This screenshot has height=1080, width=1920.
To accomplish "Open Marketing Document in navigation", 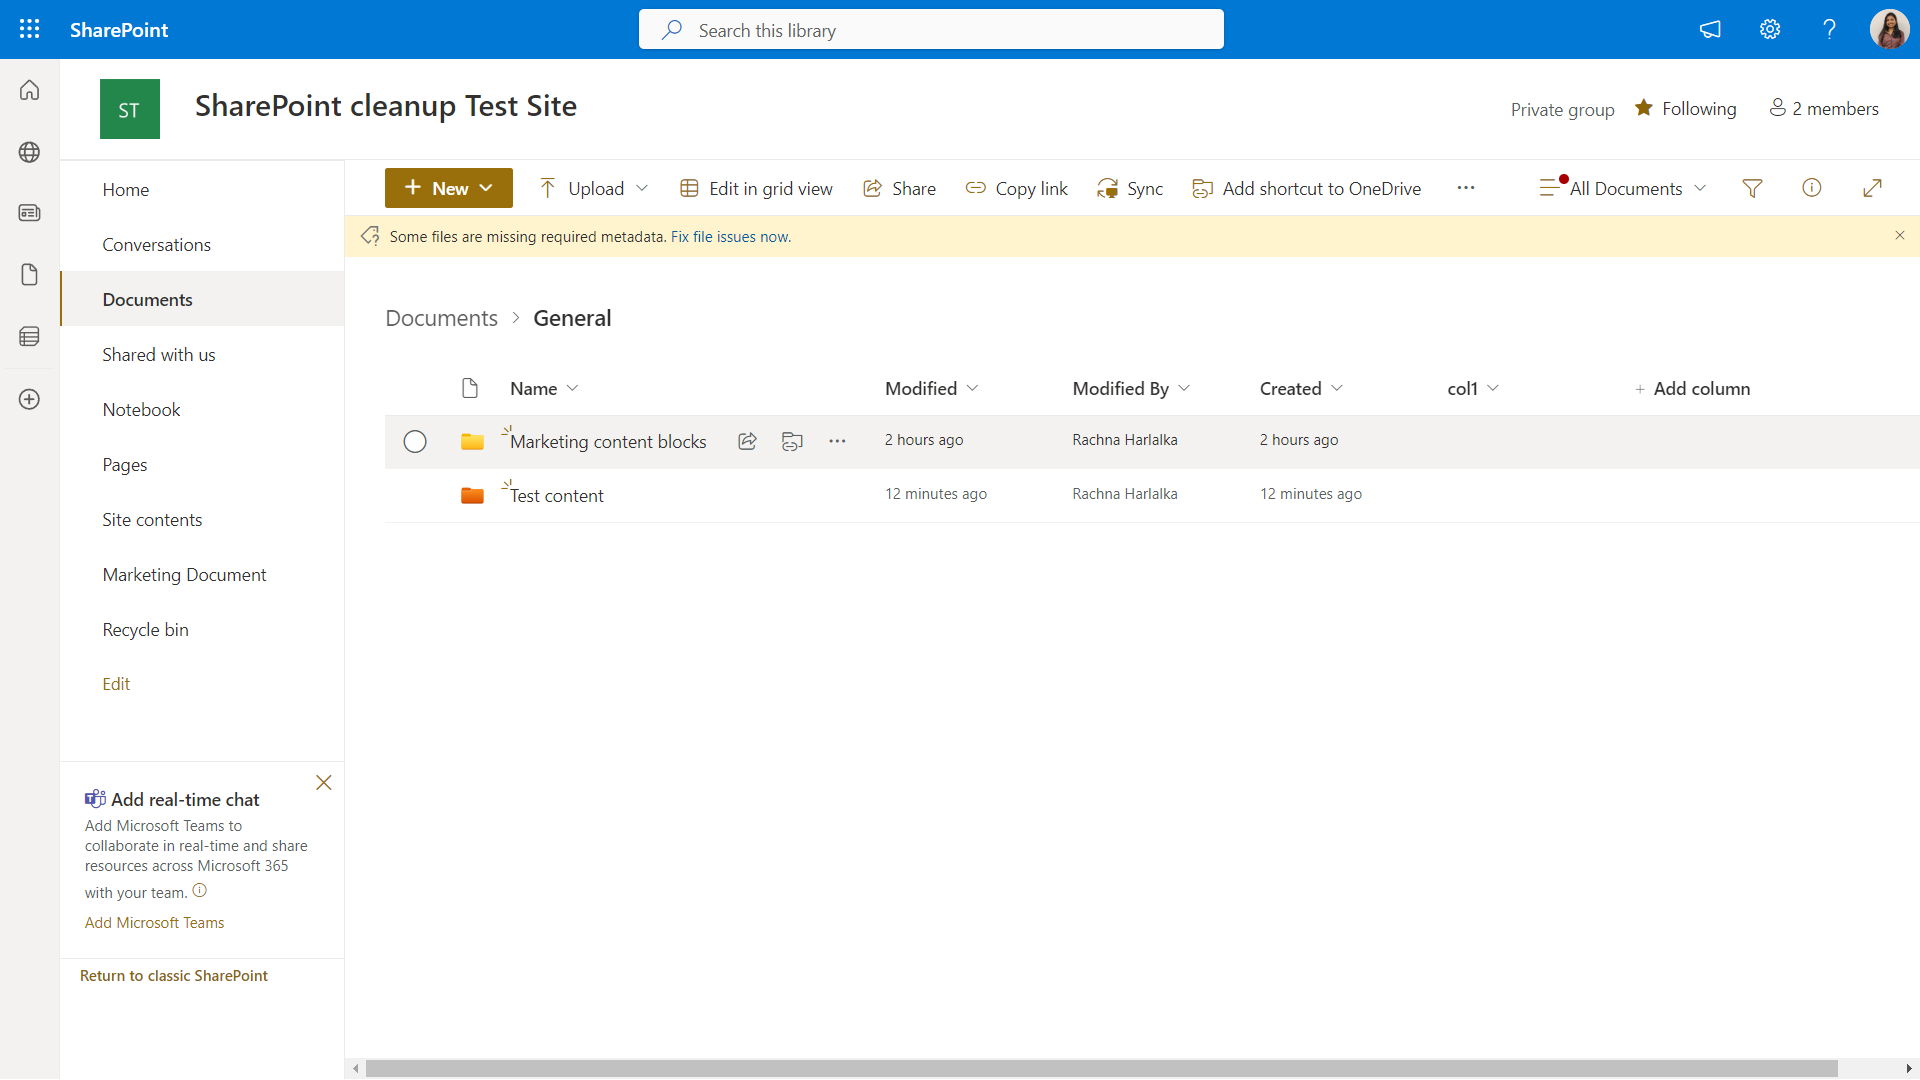I will [184, 574].
